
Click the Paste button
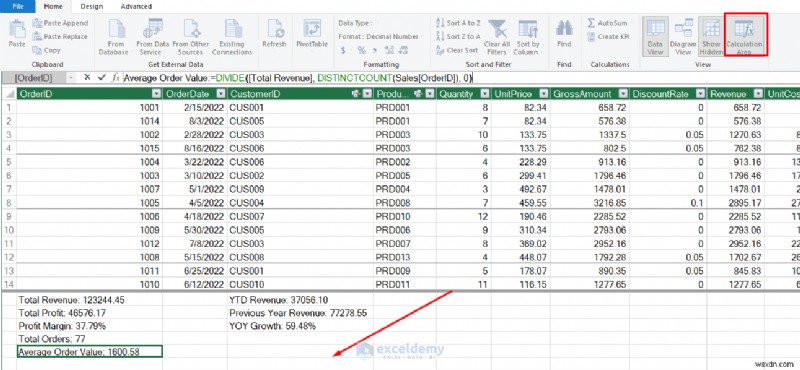click(x=17, y=34)
